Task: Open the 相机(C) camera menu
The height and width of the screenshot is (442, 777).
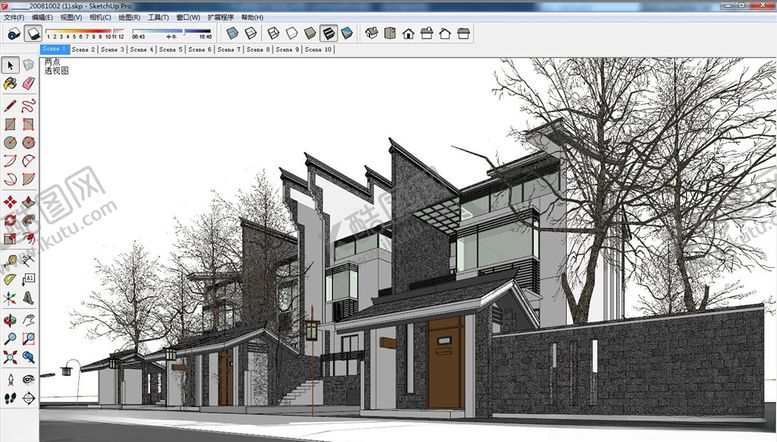Action: coord(100,17)
